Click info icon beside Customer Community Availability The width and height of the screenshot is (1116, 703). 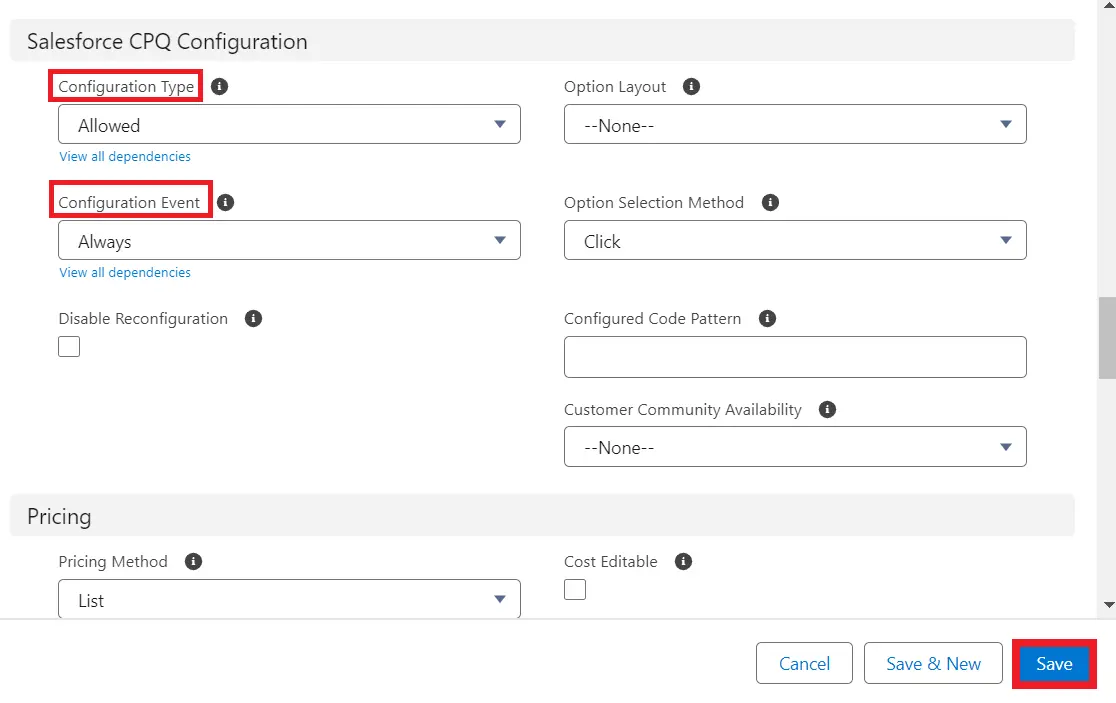tap(827, 410)
